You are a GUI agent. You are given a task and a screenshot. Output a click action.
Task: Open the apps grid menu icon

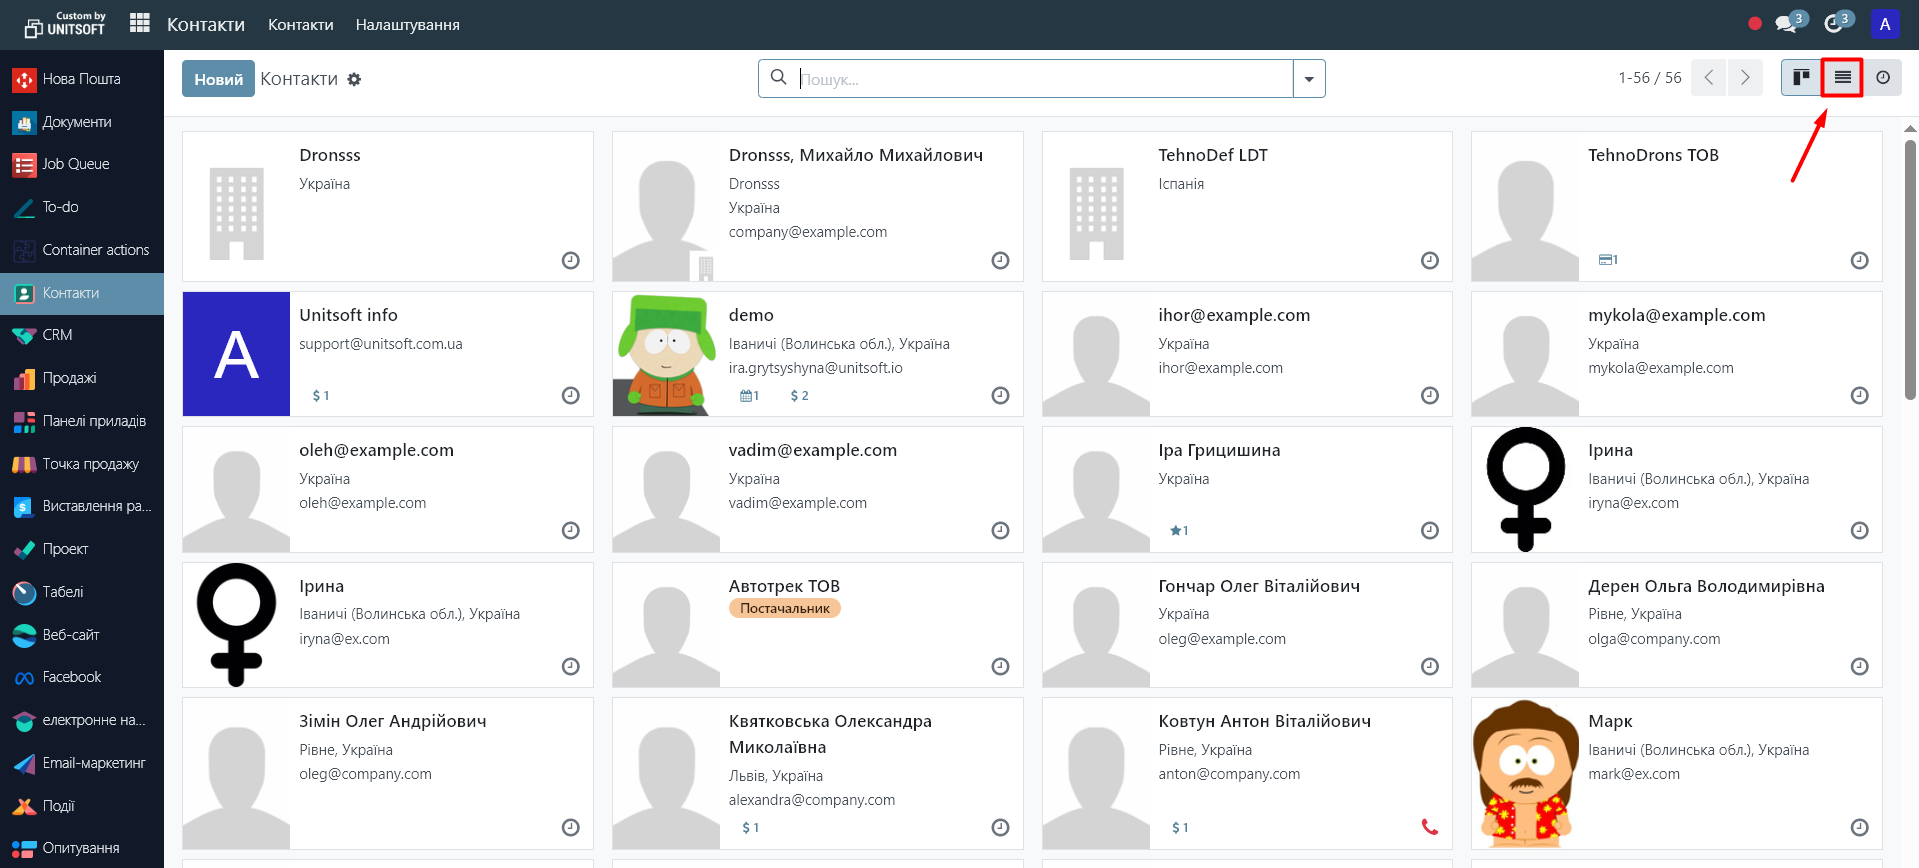coord(140,23)
